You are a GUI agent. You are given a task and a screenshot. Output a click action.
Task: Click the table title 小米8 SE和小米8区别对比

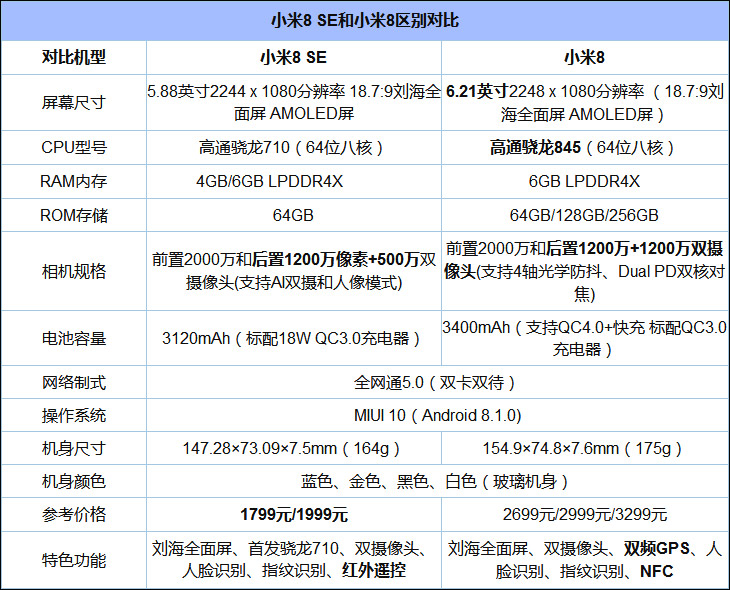(365, 20)
